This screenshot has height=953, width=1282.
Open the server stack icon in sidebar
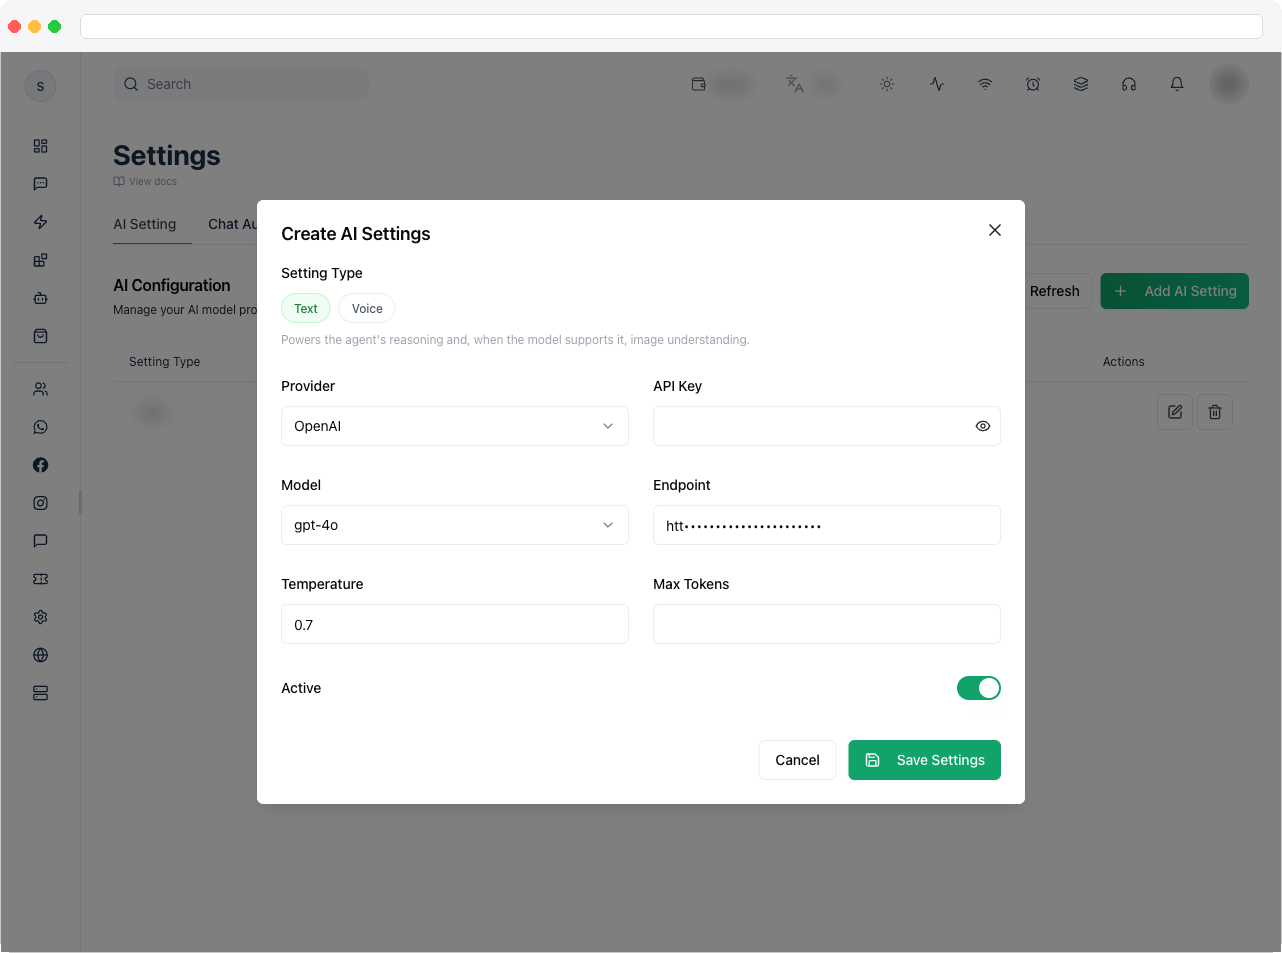point(40,693)
